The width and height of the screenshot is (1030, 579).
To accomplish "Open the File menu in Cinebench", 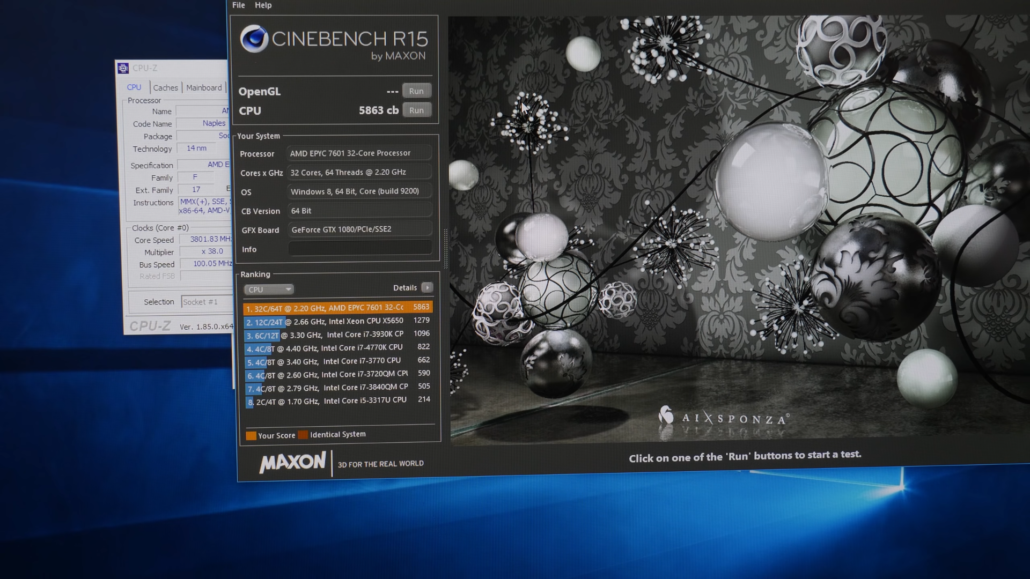I will click(x=238, y=5).
